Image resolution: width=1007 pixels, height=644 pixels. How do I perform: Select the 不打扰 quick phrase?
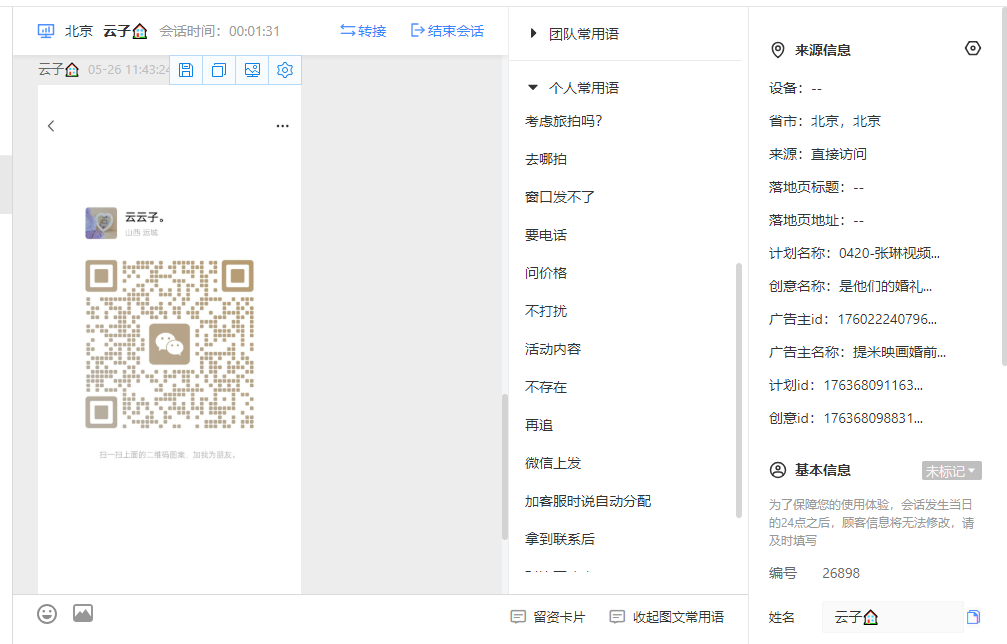[x=546, y=311]
